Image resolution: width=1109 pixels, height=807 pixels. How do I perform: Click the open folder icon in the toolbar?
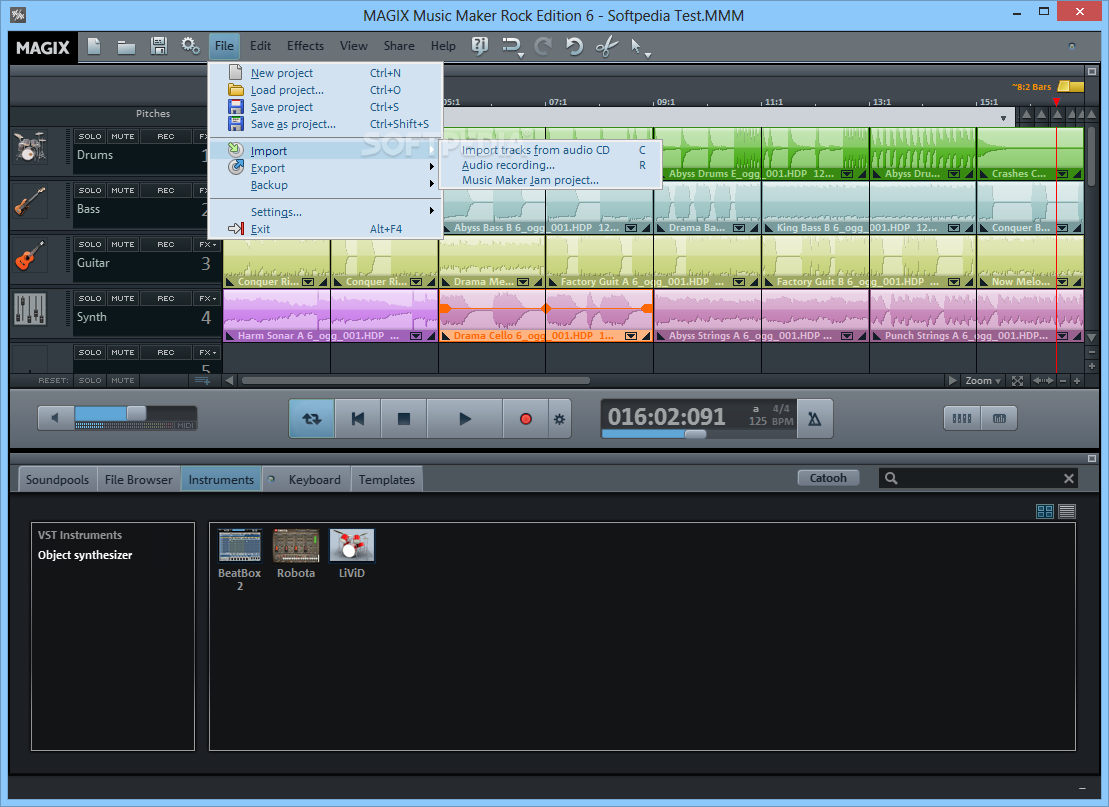[x=127, y=47]
